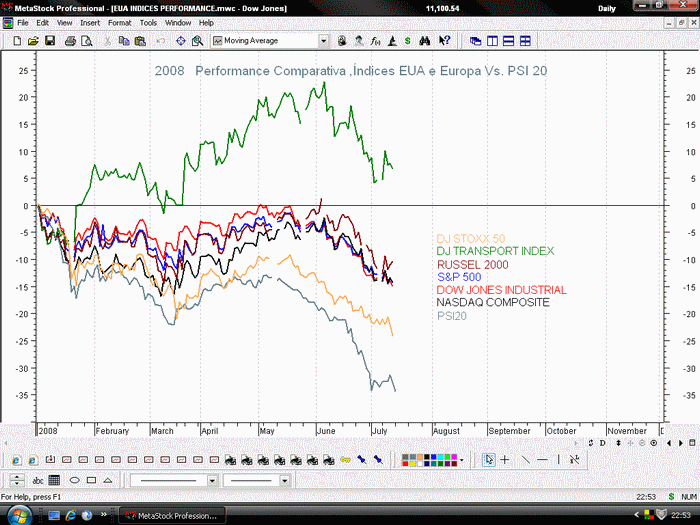Create a new chart with New icon

[x=17, y=41]
